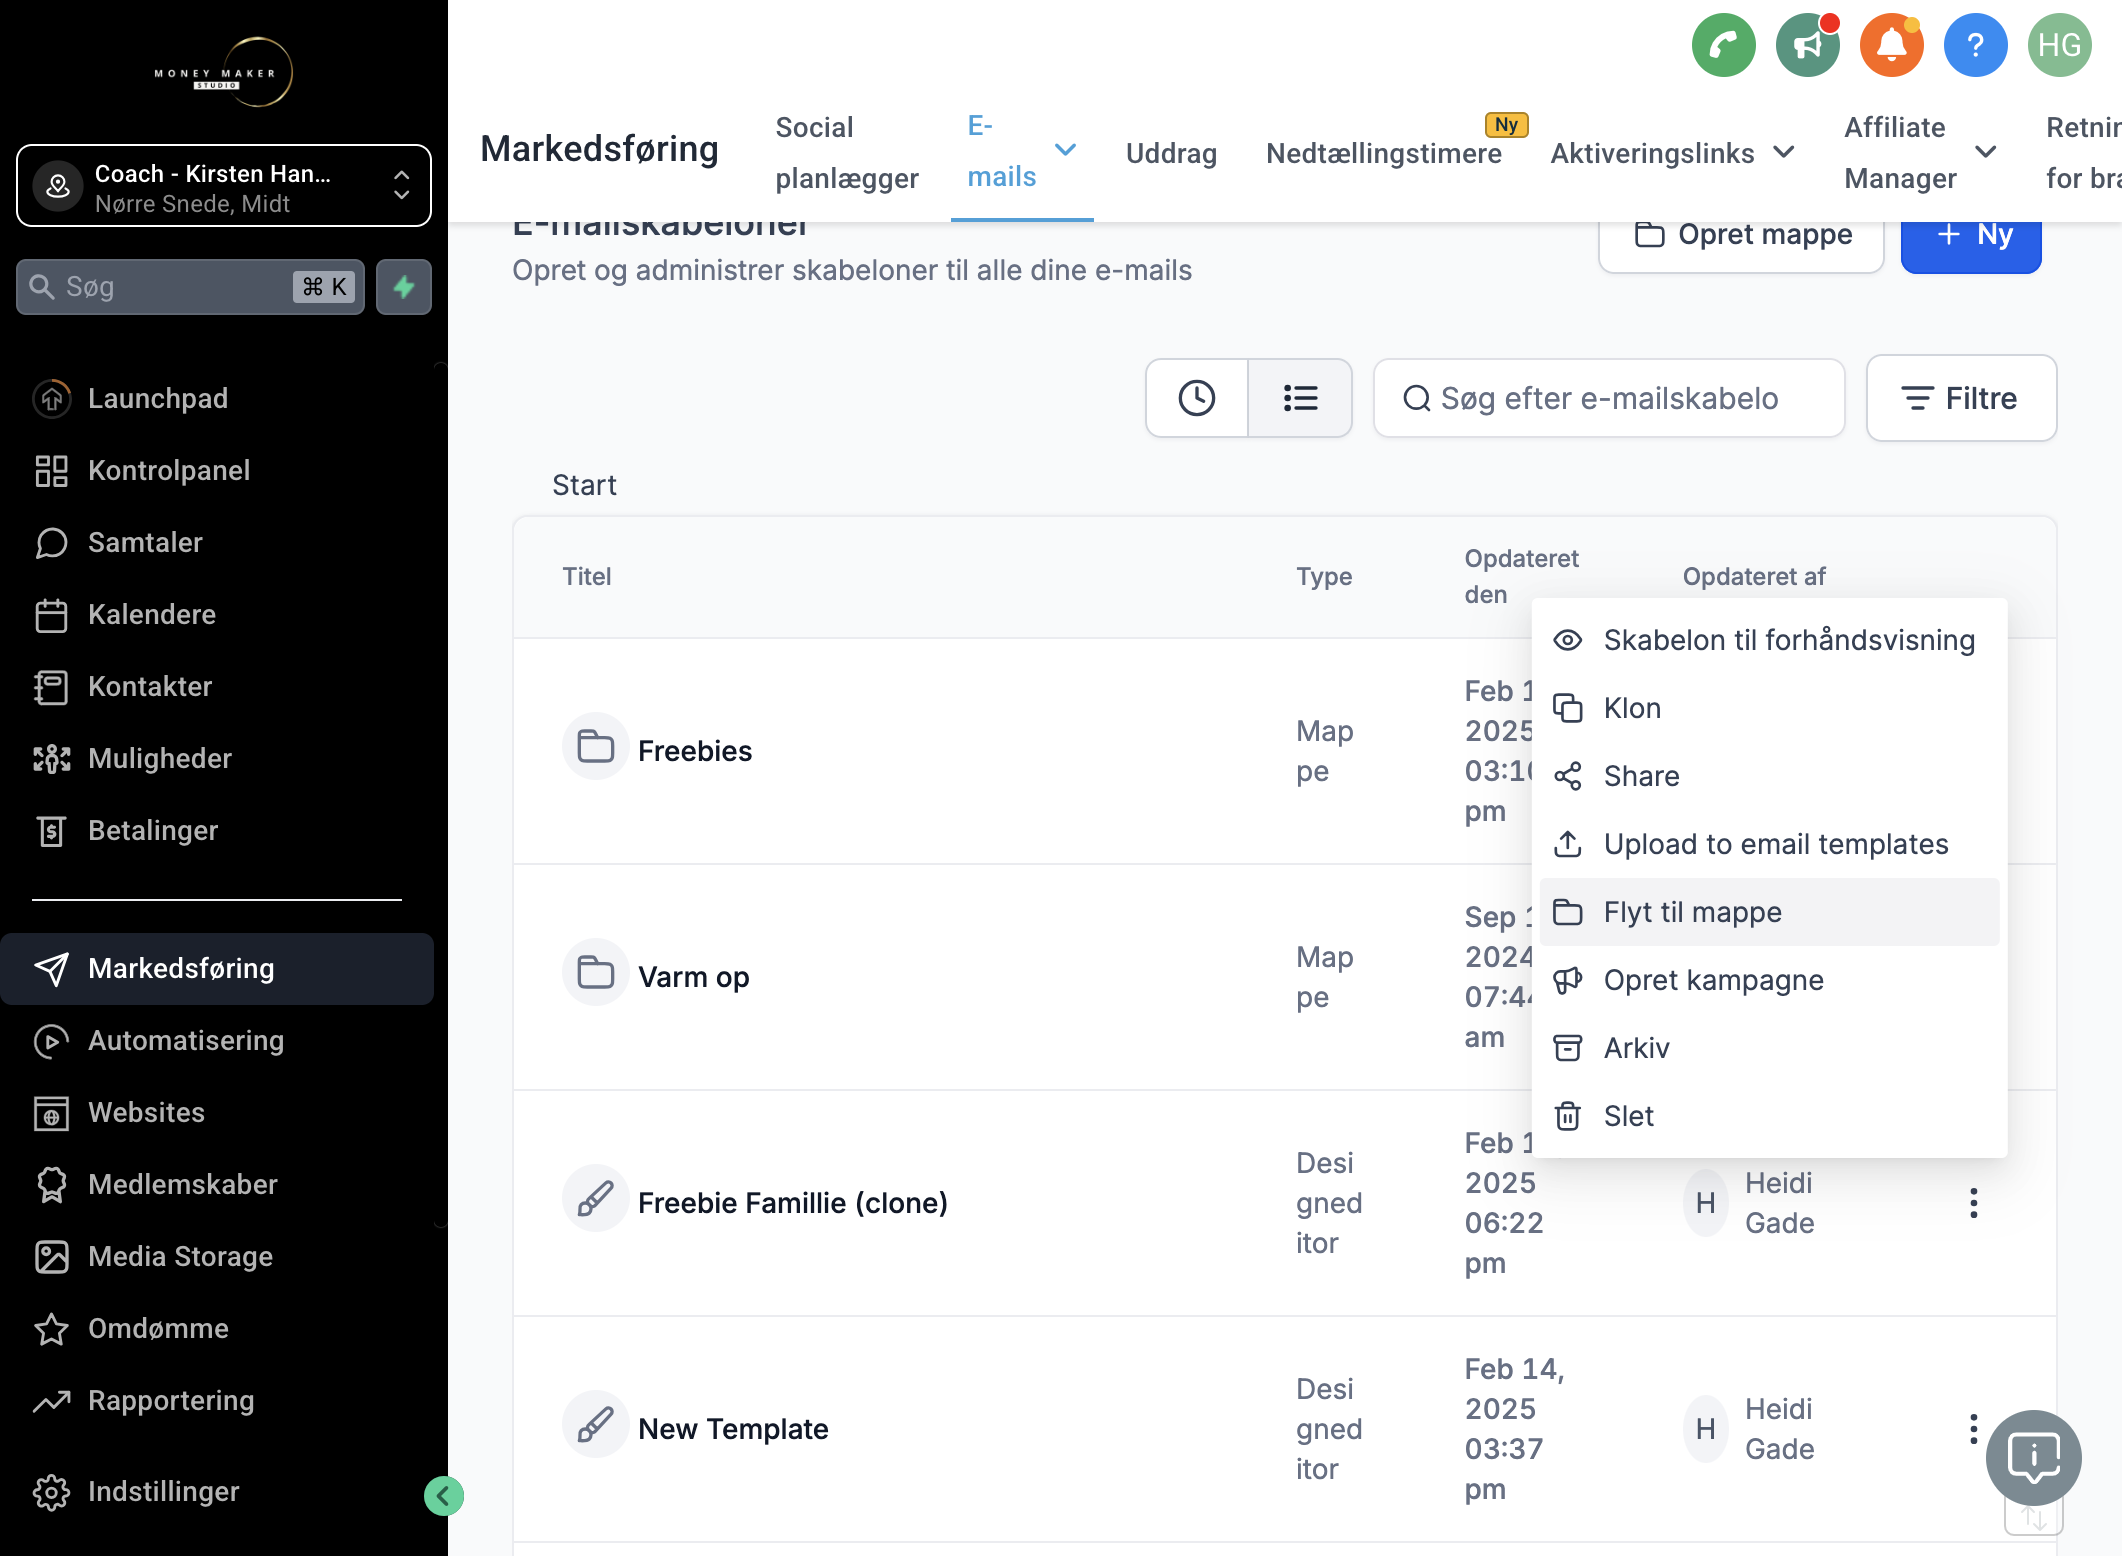Open the chat support widget icon
Image resolution: width=2122 pixels, height=1556 pixels.
click(2033, 1457)
